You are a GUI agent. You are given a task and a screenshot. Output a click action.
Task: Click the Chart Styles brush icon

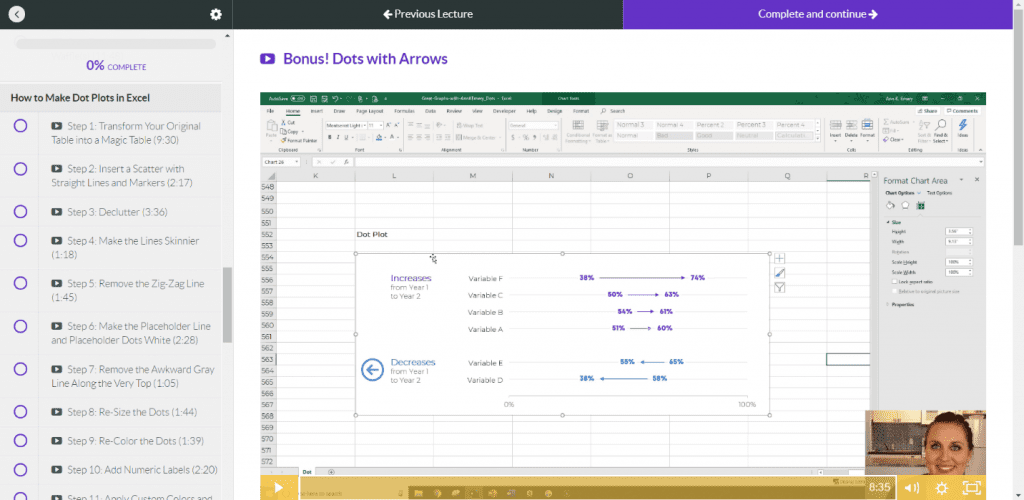tap(779, 273)
